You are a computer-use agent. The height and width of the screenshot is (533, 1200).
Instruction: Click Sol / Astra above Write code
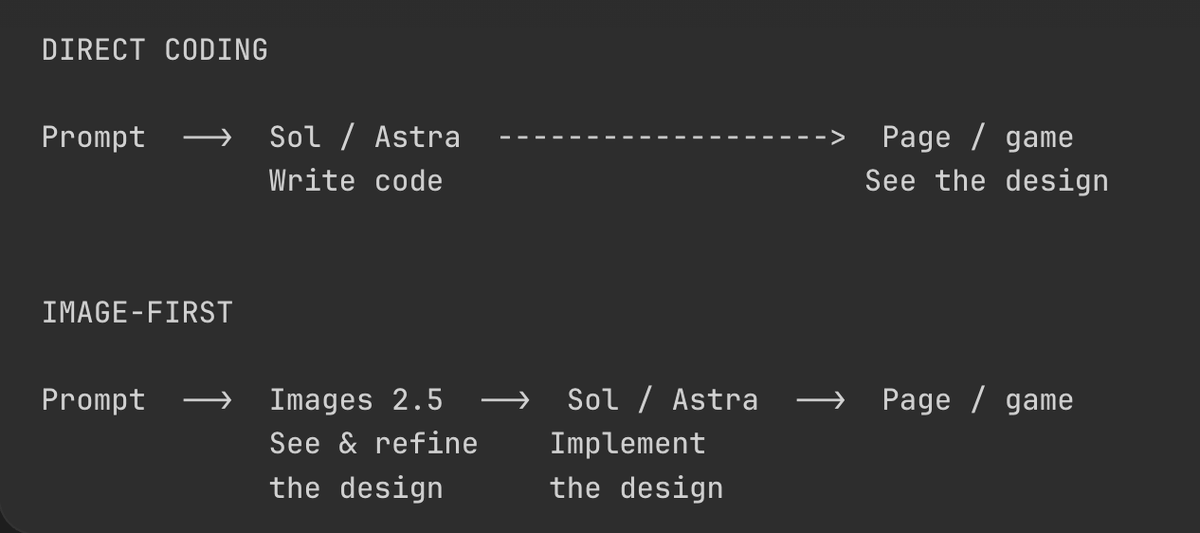click(x=365, y=137)
